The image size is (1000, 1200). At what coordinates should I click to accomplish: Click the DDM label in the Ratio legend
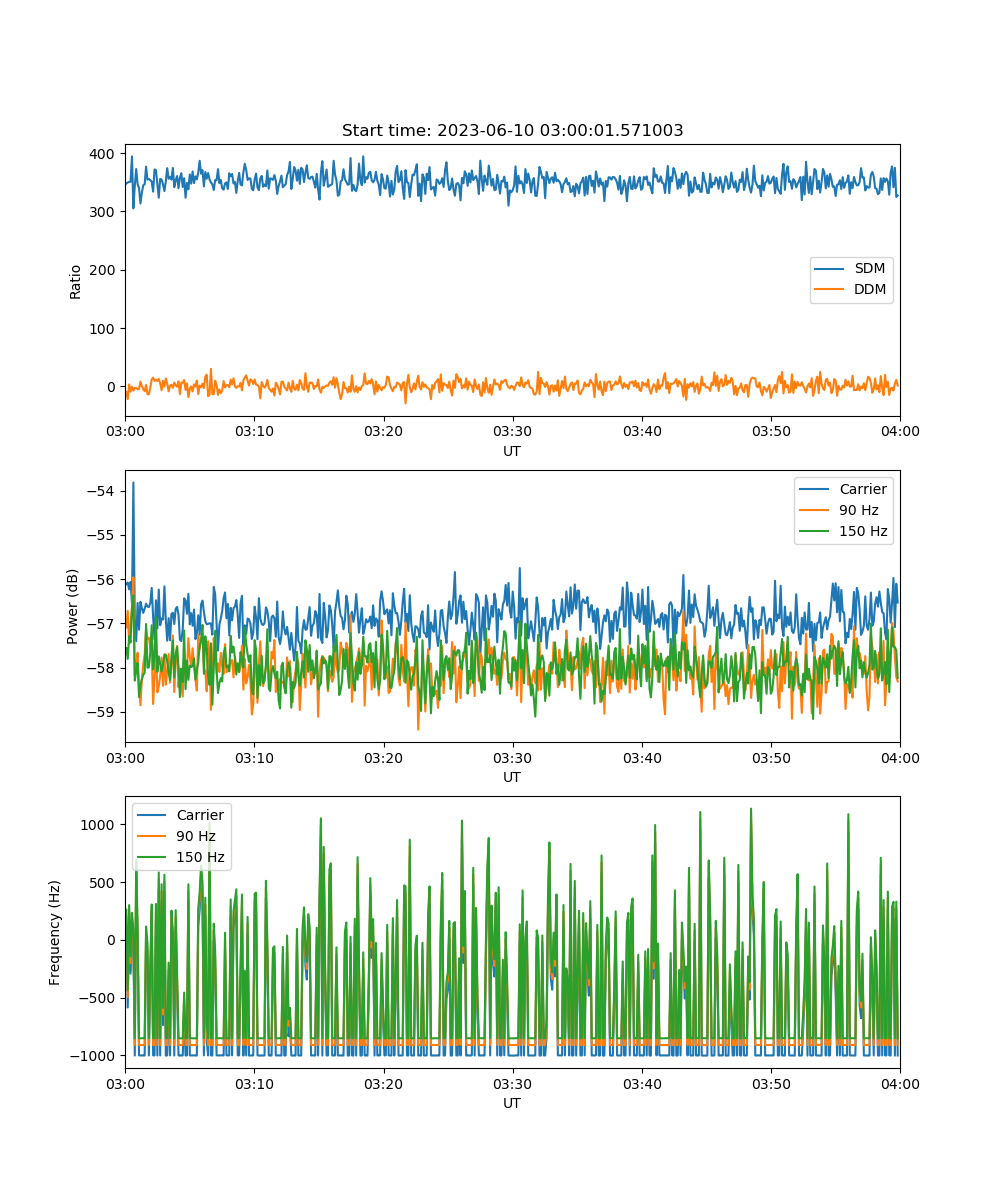pos(869,290)
